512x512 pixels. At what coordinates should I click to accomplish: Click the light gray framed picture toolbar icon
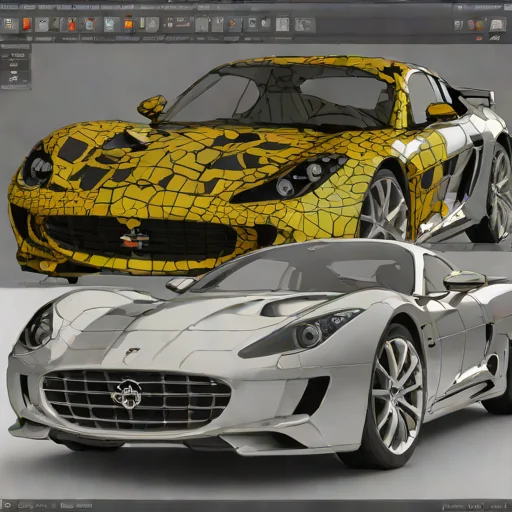[282, 24]
